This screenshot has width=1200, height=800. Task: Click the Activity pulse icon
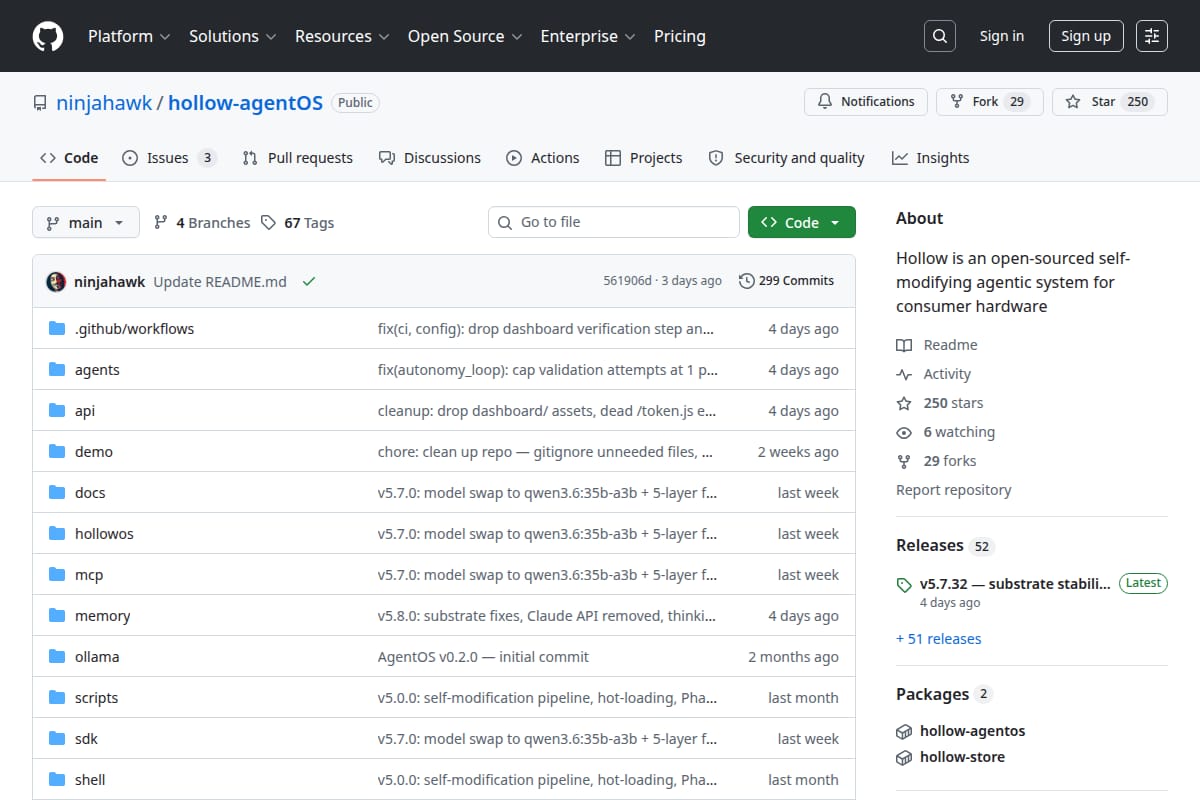(x=904, y=374)
